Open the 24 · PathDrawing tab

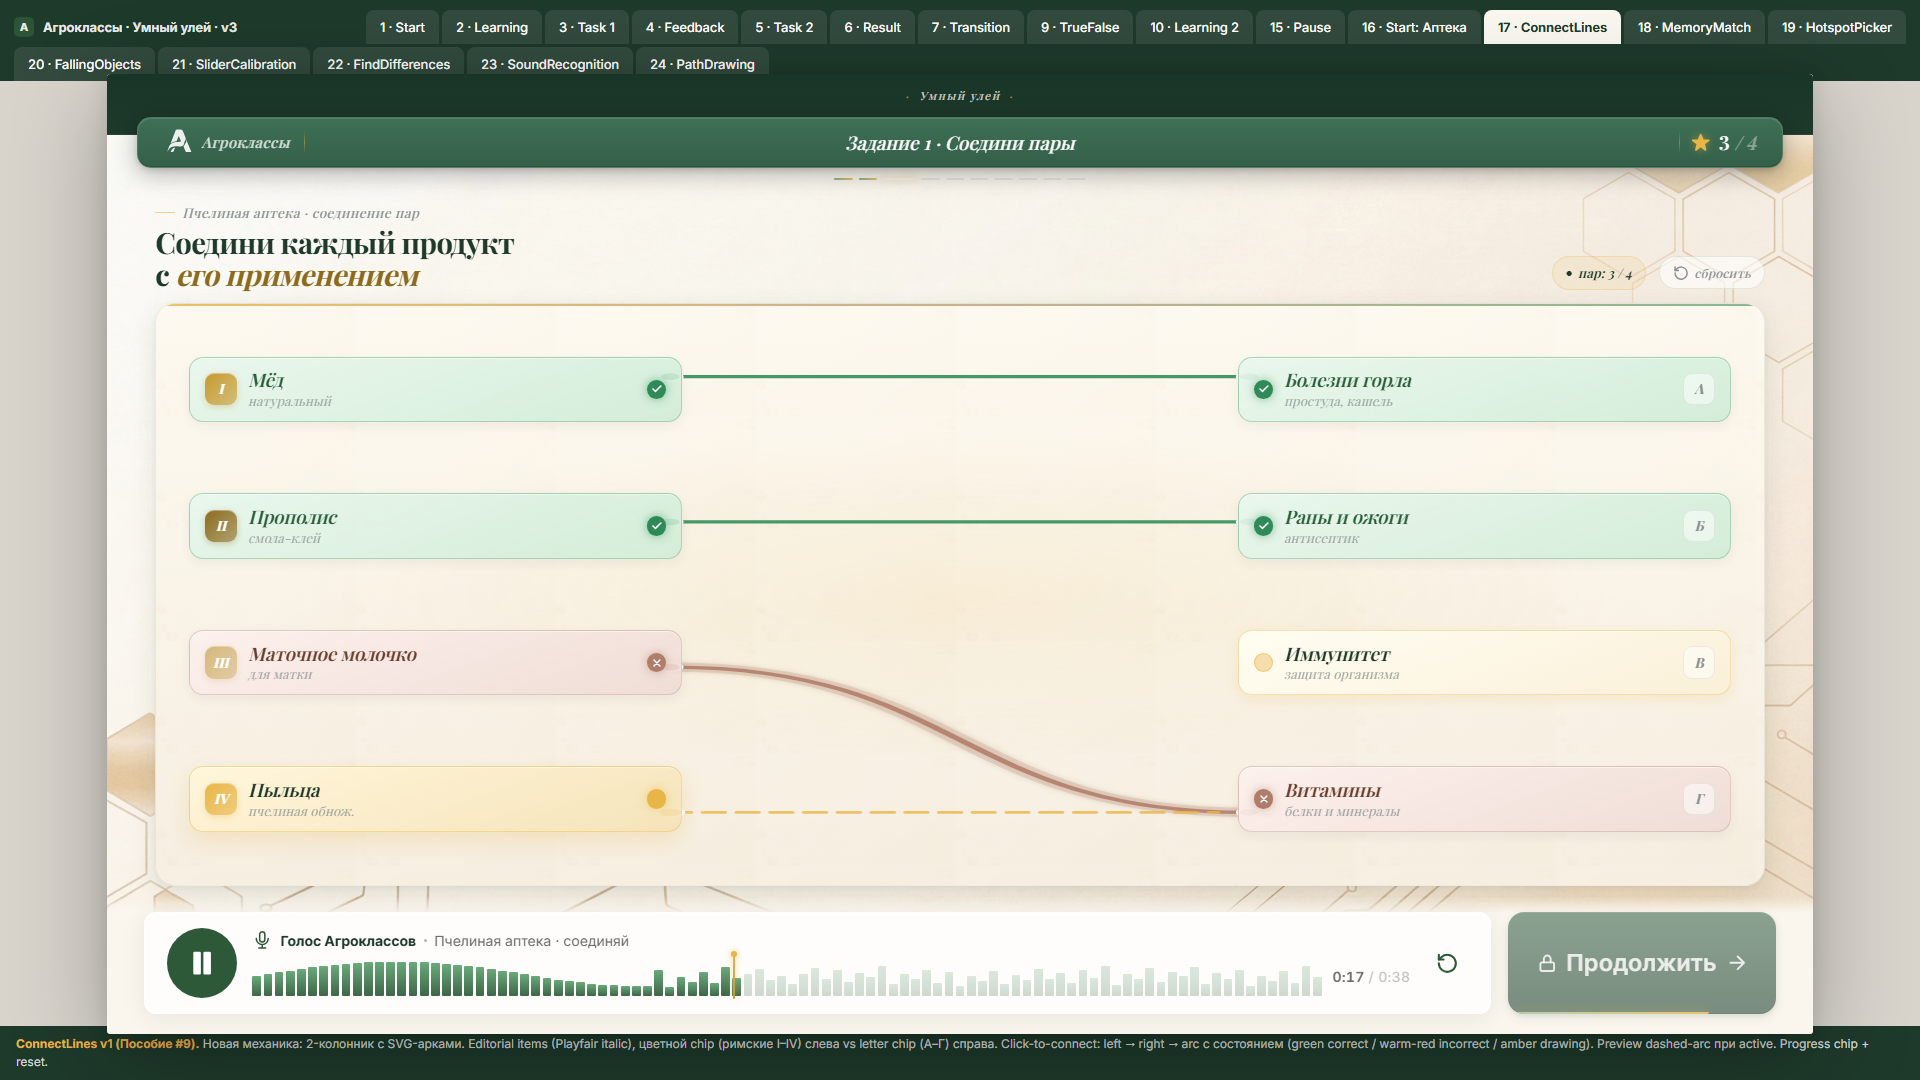click(702, 64)
